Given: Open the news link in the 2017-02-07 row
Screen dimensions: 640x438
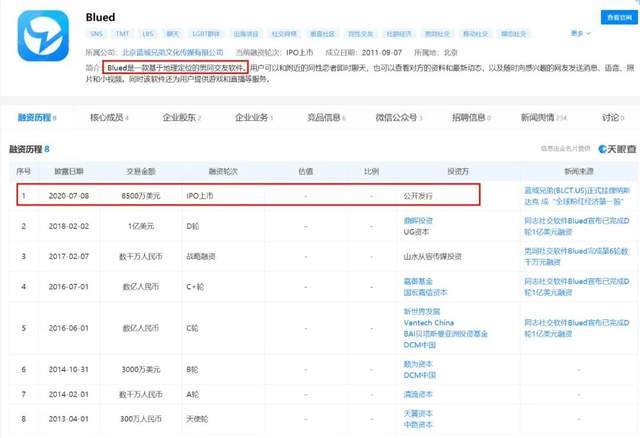Looking at the screenshot, I should [576, 256].
